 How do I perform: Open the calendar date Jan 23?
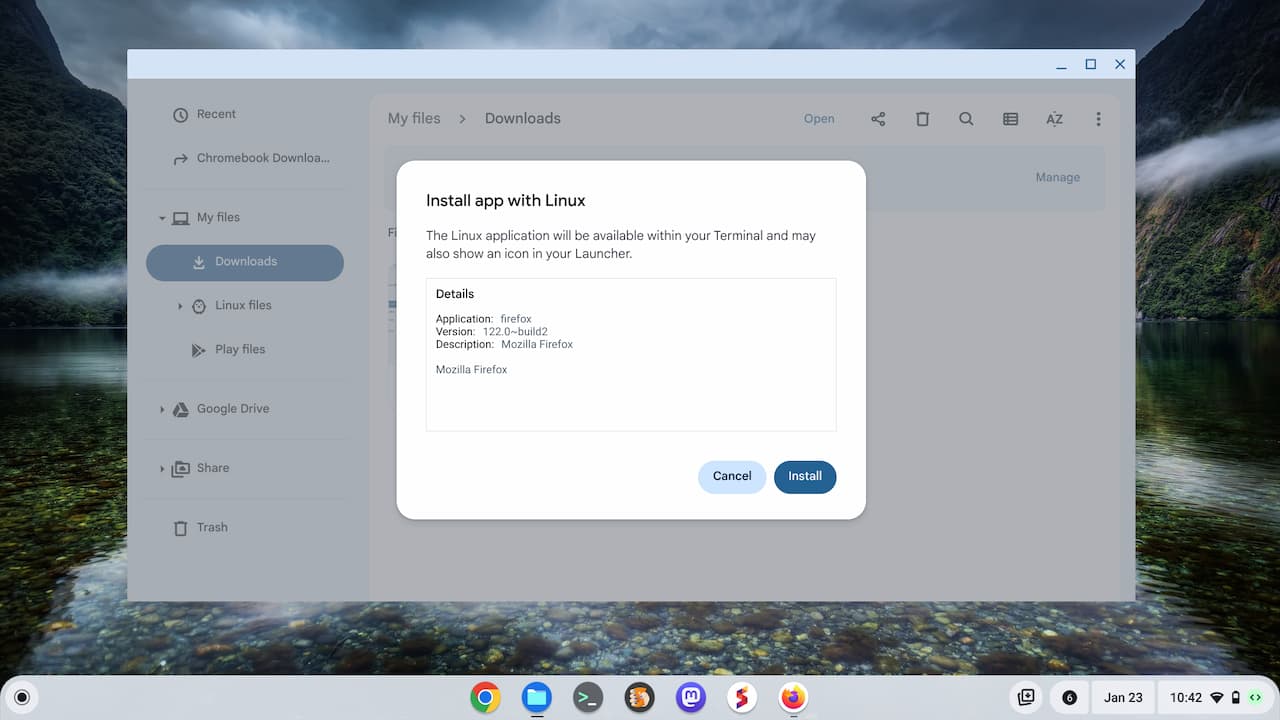tap(1123, 697)
